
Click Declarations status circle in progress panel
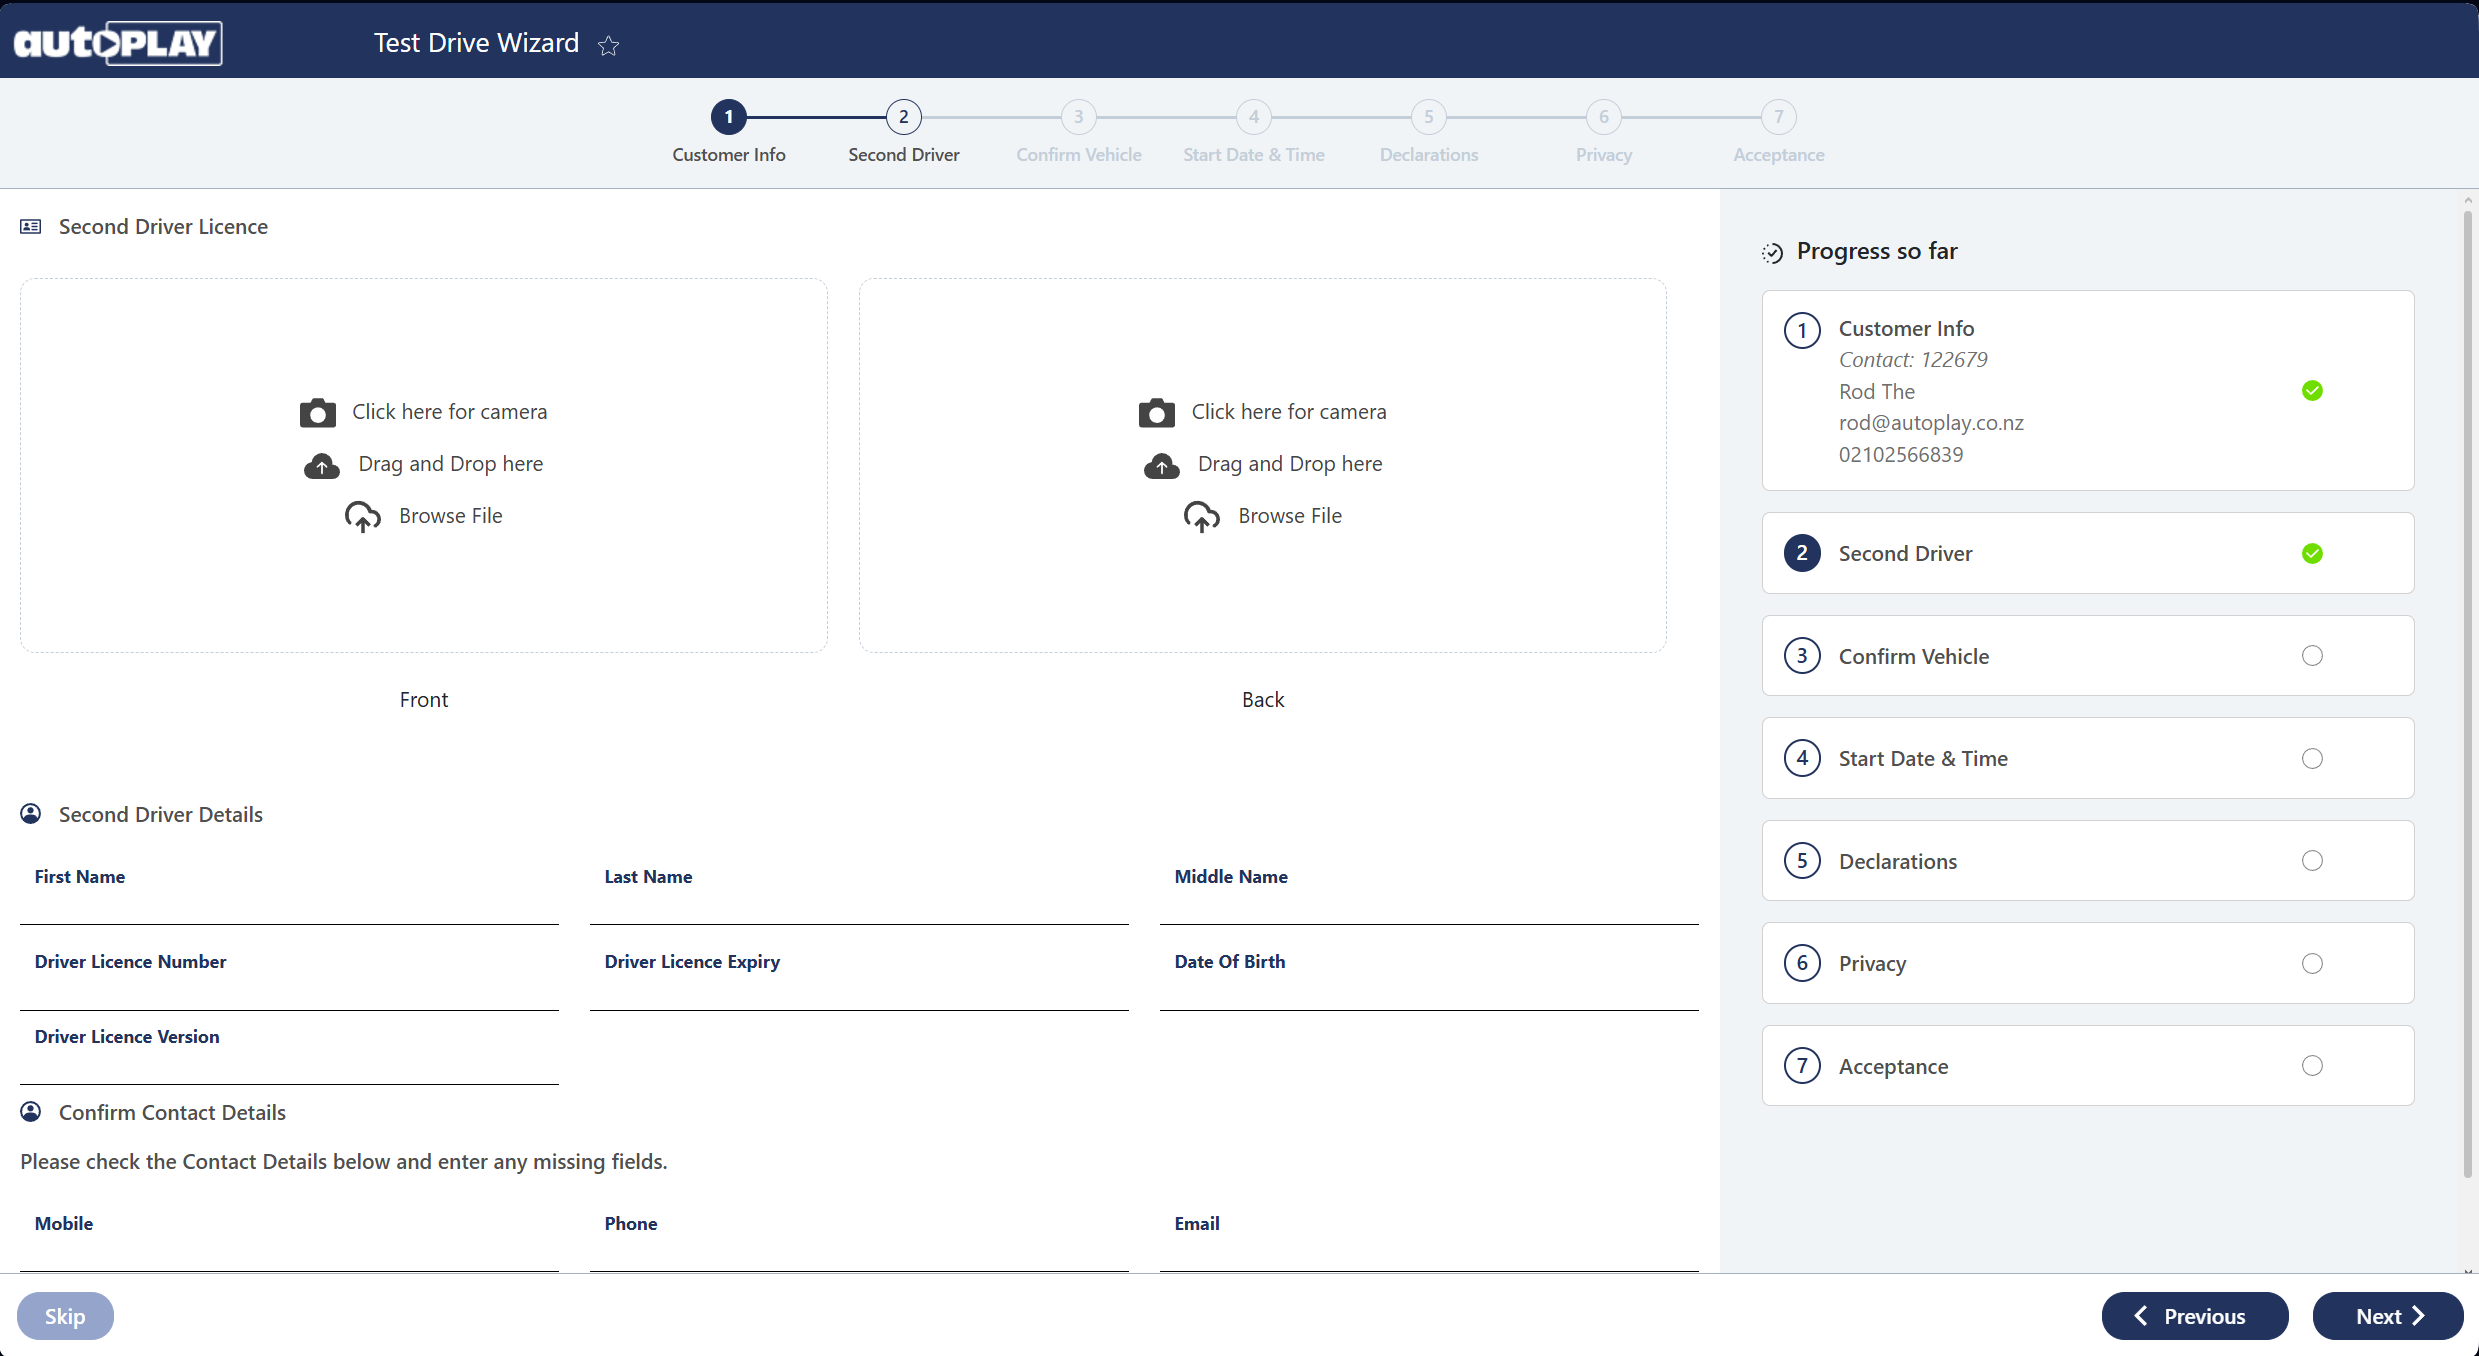pyautogui.click(x=2311, y=860)
